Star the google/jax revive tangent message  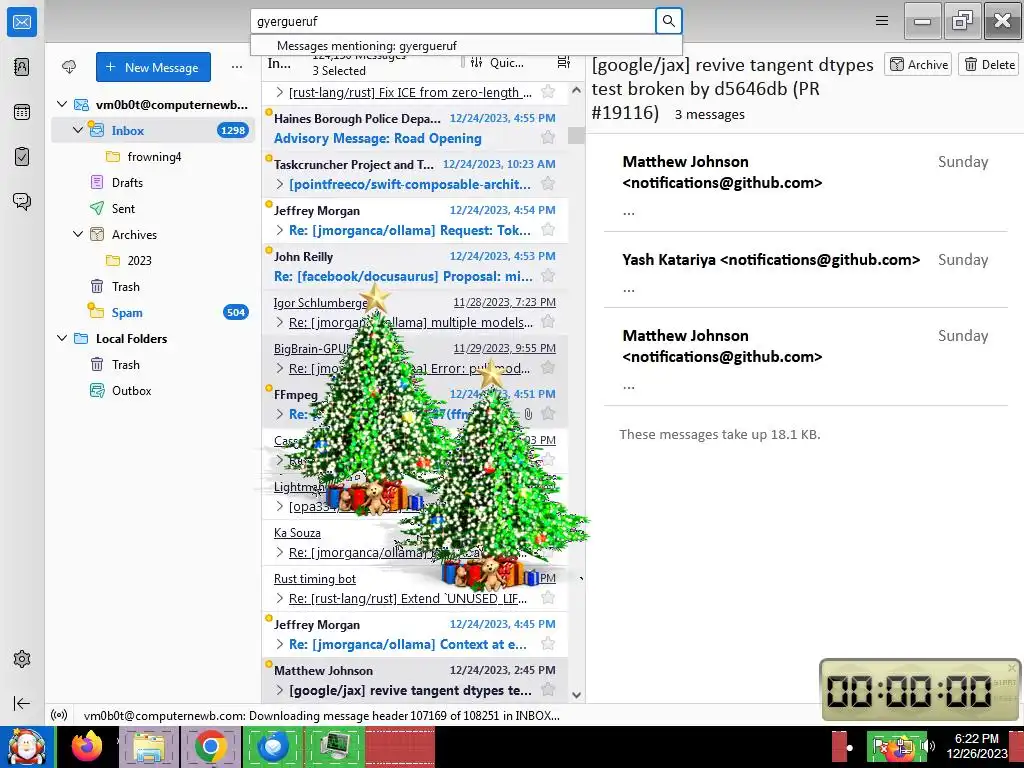[548, 690]
